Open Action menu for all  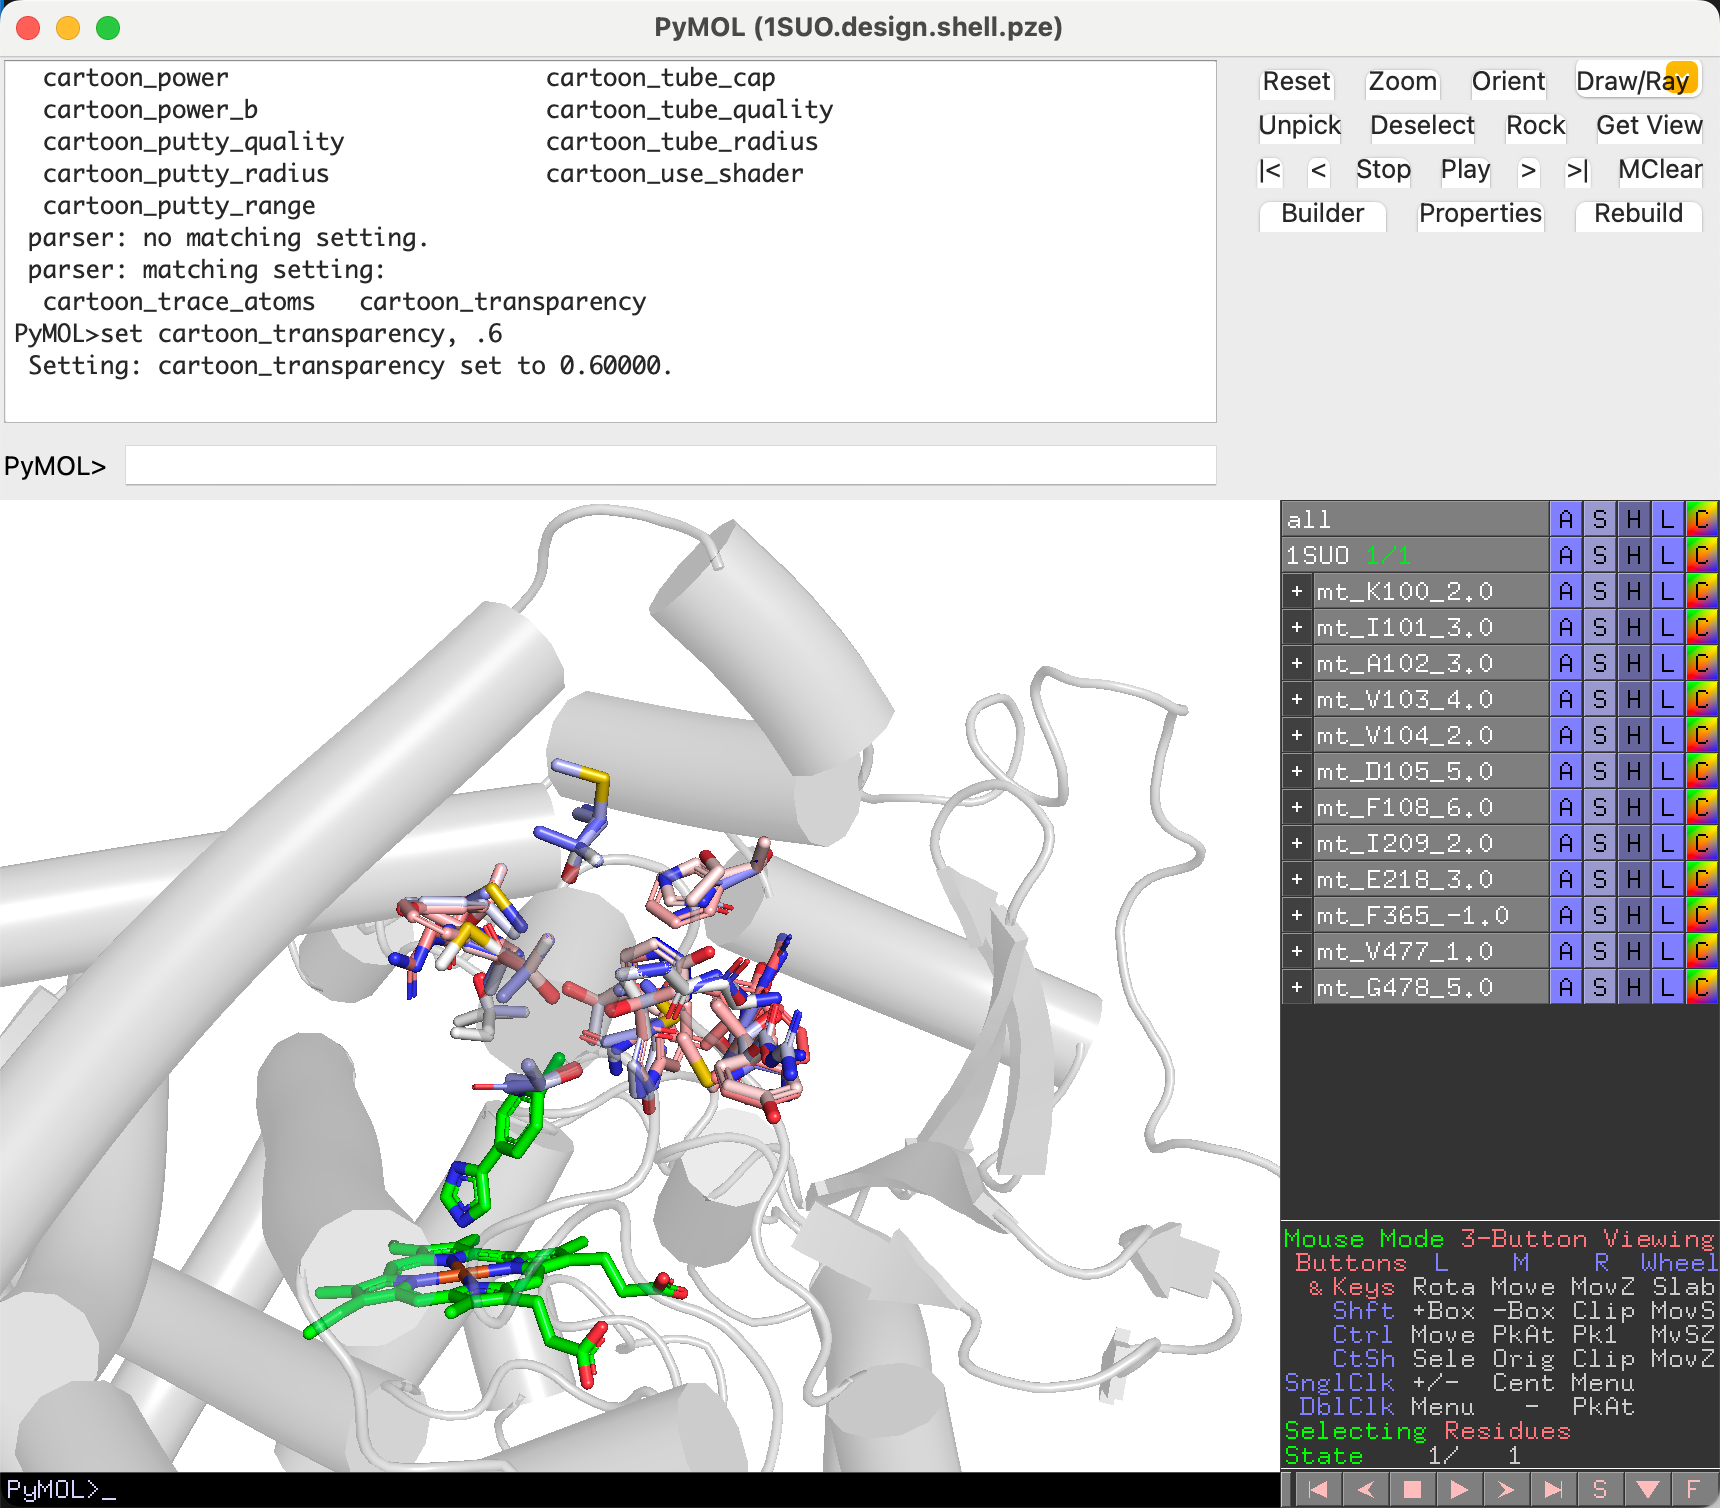[x=1566, y=519]
